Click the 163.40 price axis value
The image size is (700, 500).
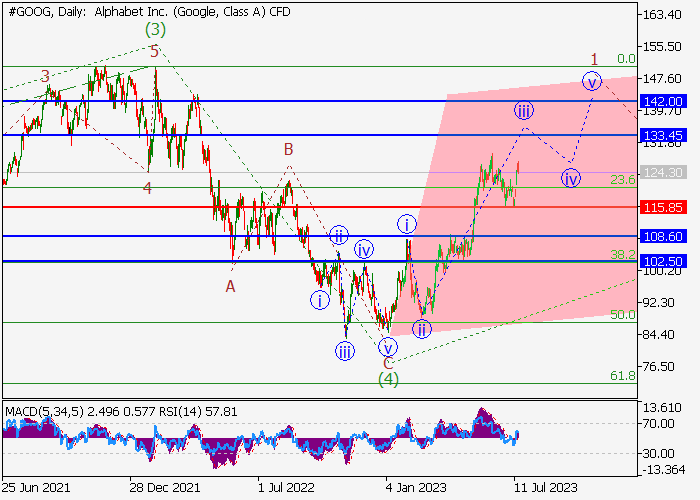pos(662,15)
